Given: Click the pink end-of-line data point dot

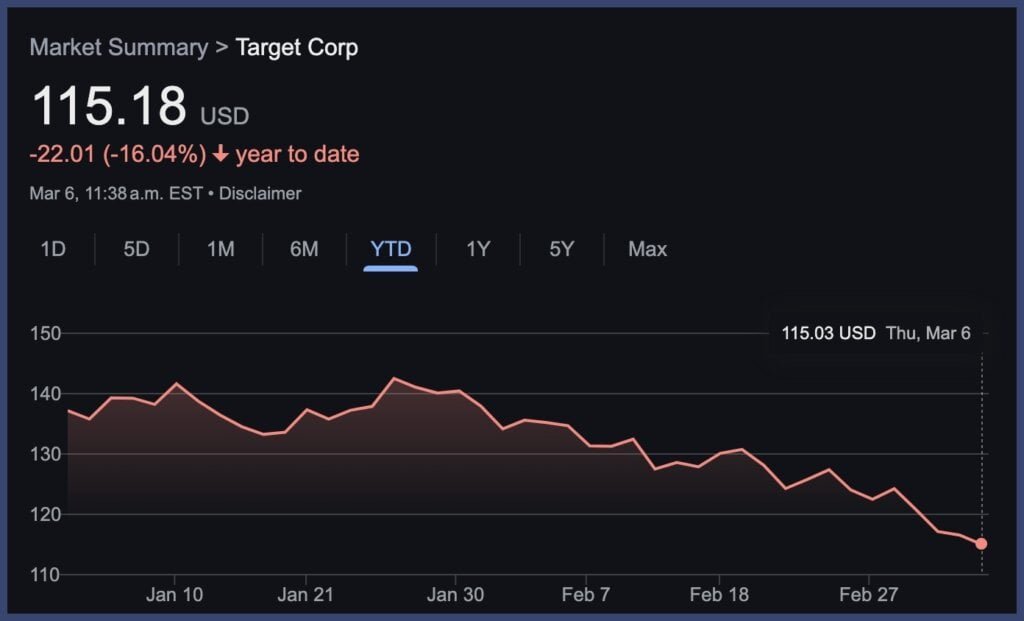Looking at the screenshot, I should 981,544.
